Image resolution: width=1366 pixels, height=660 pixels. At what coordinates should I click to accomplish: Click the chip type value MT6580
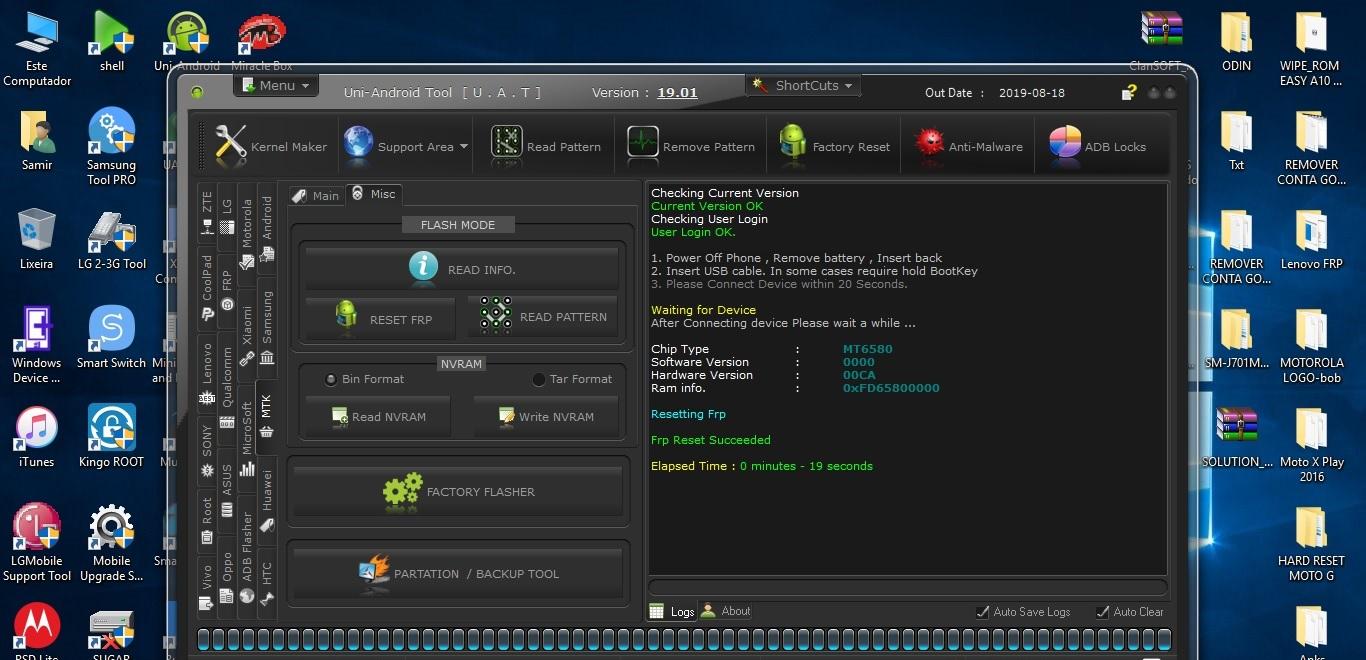(x=868, y=349)
